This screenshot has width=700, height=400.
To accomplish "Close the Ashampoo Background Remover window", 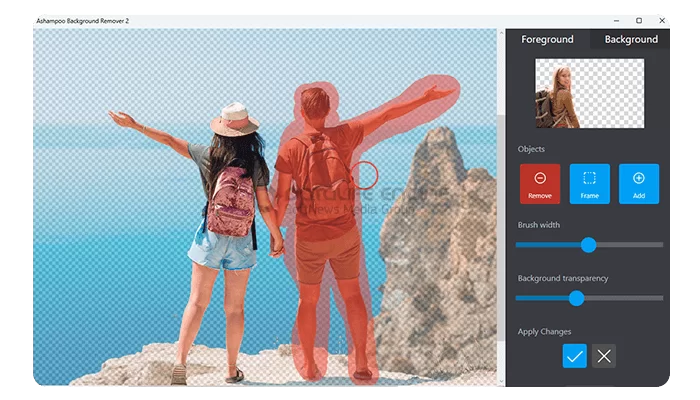I will pyautogui.click(x=661, y=20).
